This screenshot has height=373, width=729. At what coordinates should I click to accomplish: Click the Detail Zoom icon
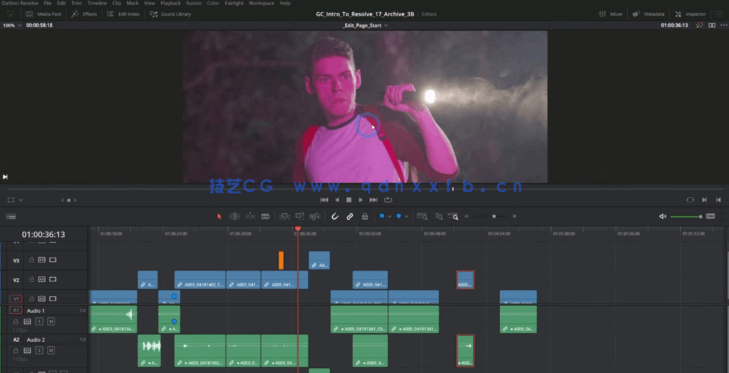point(438,216)
